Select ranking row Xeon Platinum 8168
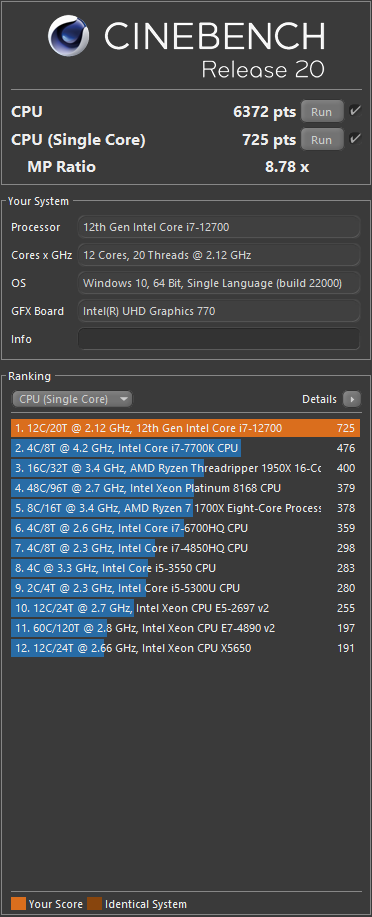 (185, 488)
